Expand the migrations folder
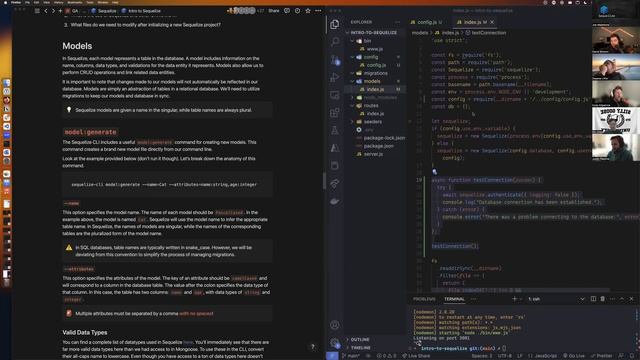 pyautogui.click(x=352, y=73)
